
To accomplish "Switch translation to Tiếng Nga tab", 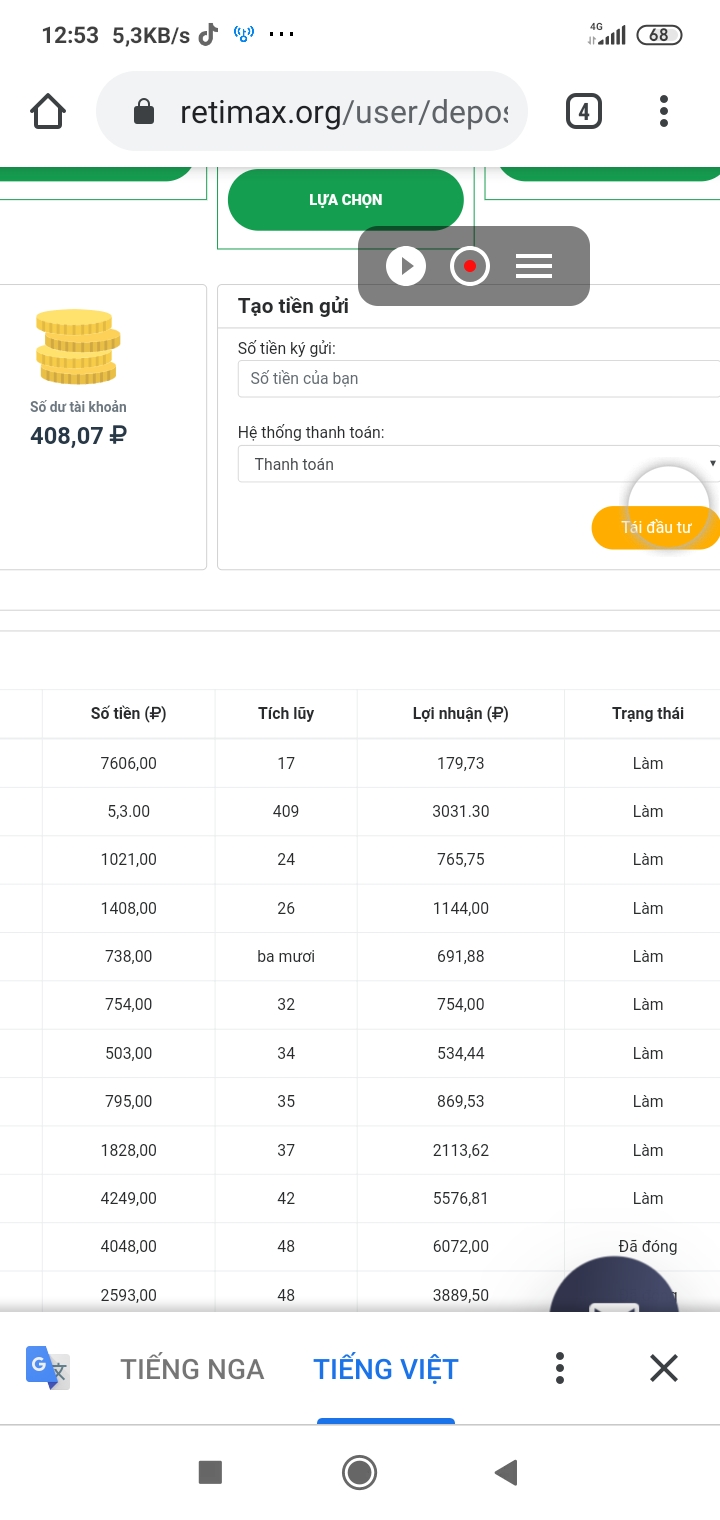I will [192, 1369].
